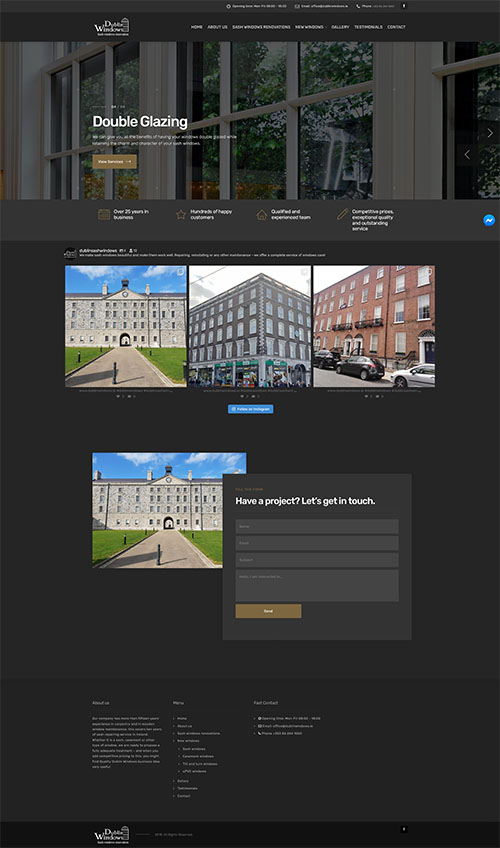Click the footer Contact link
Screen dimensions: 500x848
184,796
